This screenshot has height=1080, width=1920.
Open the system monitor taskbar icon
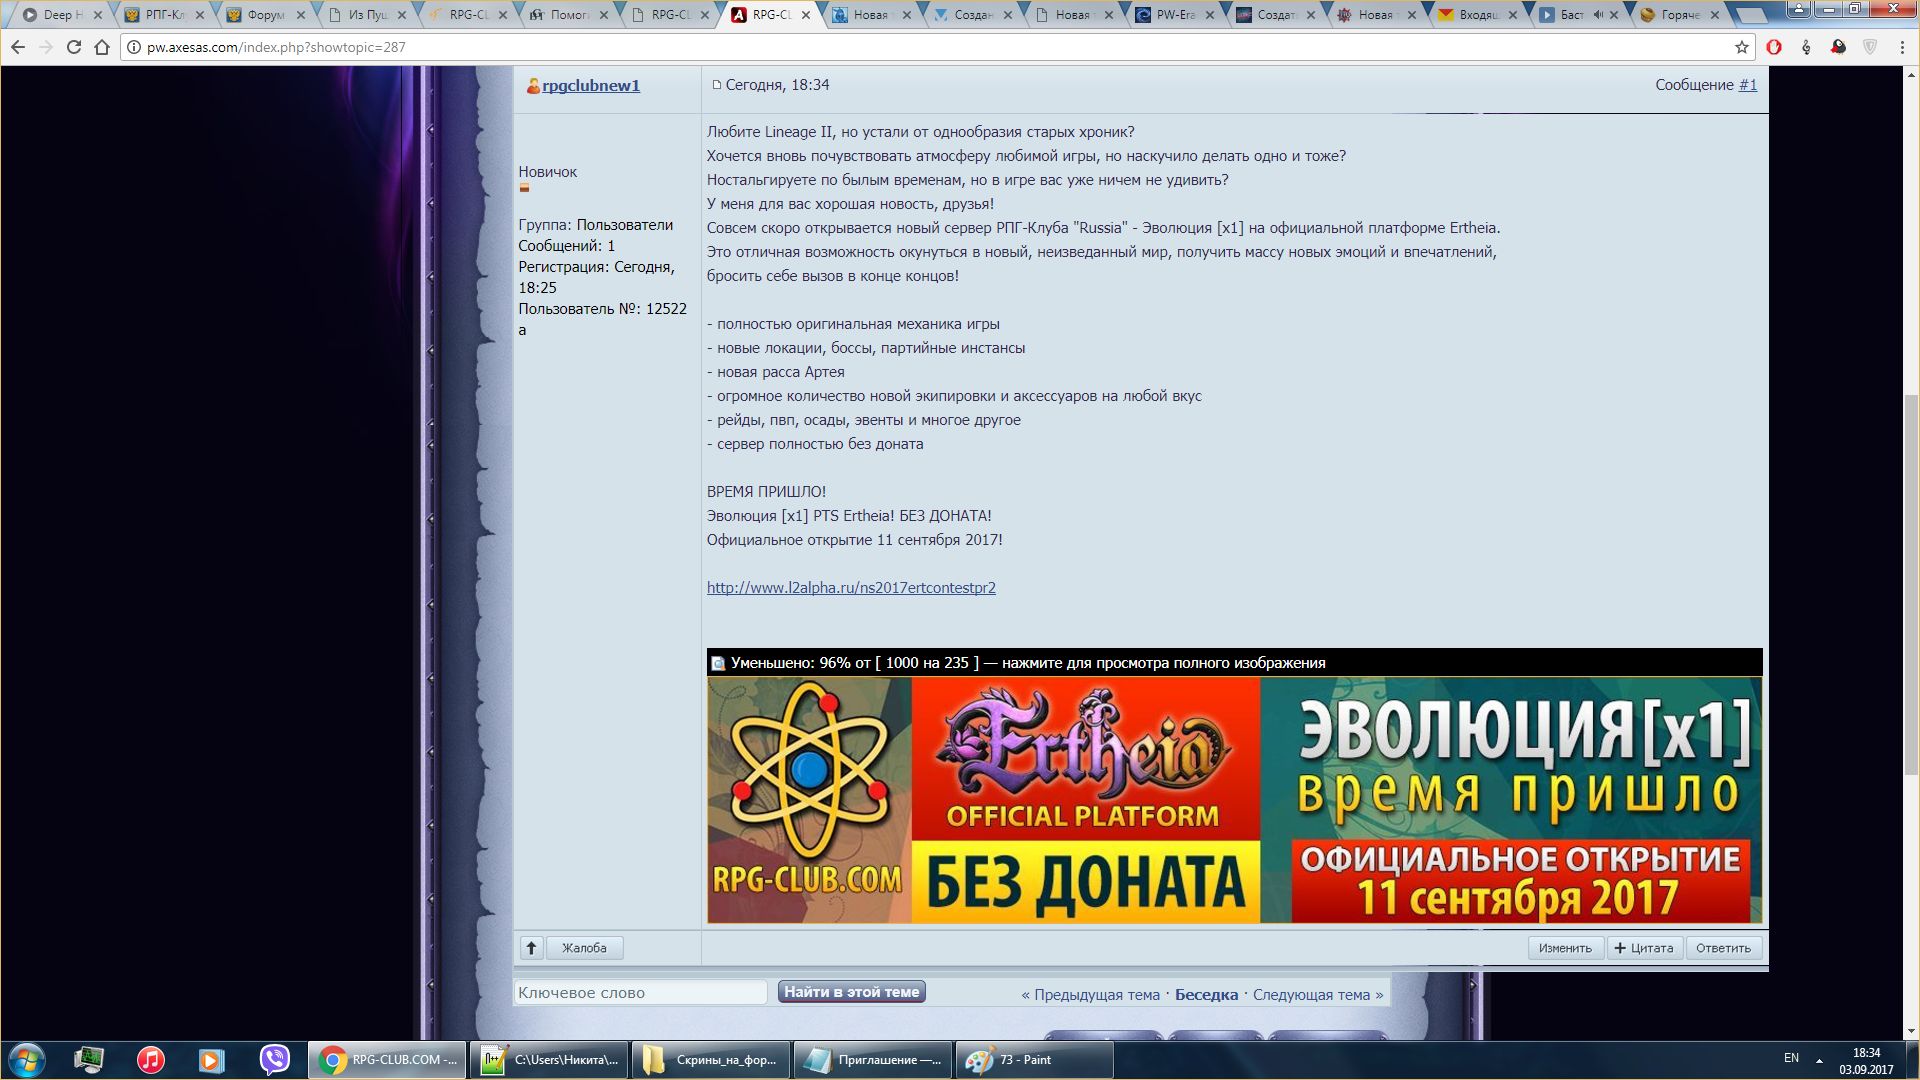pos(89,1060)
